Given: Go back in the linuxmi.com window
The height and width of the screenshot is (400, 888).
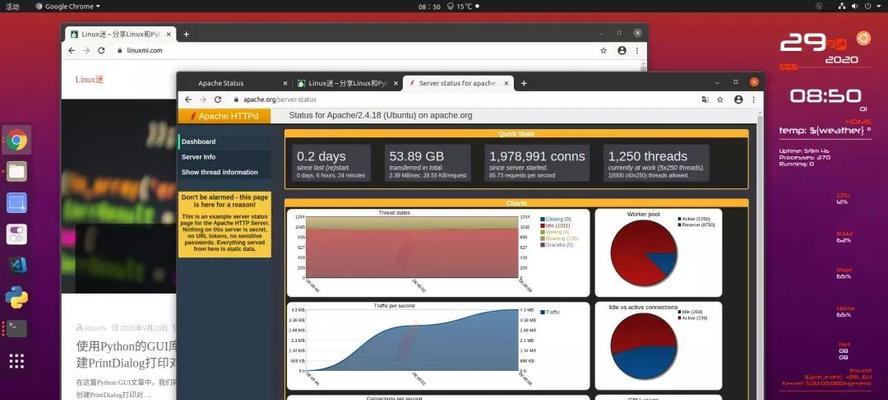Looking at the screenshot, I should 72,50.
